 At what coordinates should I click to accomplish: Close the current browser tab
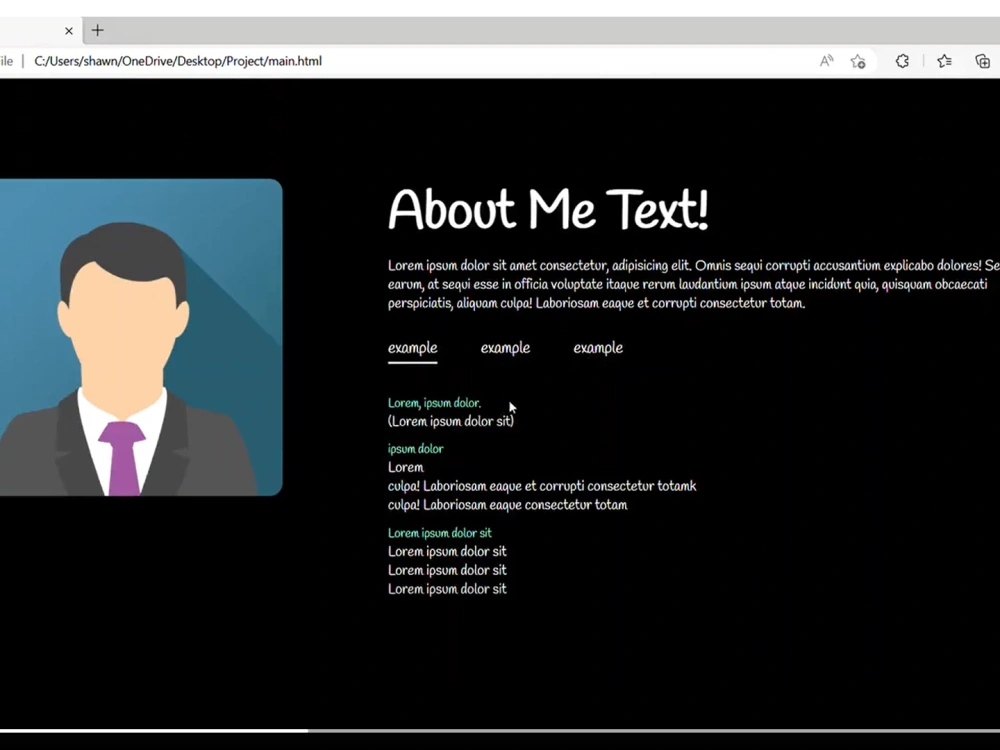pyautogui.click(x=69, y=31)
